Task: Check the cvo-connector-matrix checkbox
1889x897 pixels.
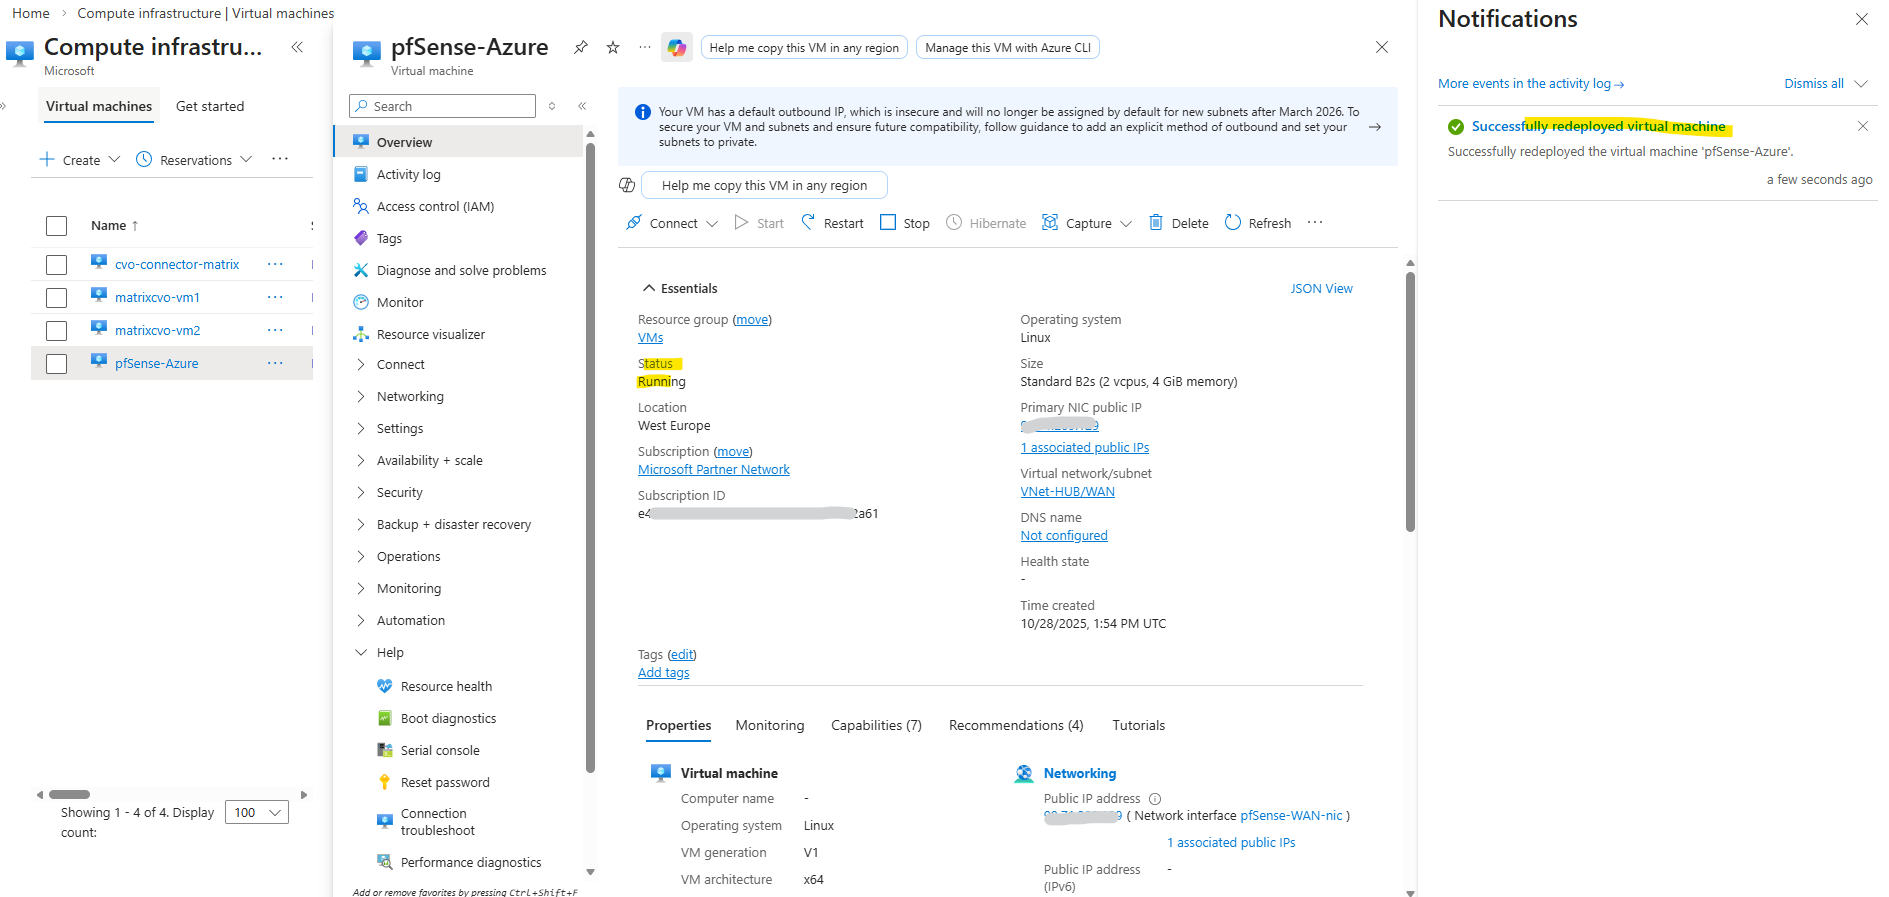Action: pyautogui.click(x=57, y=265)
